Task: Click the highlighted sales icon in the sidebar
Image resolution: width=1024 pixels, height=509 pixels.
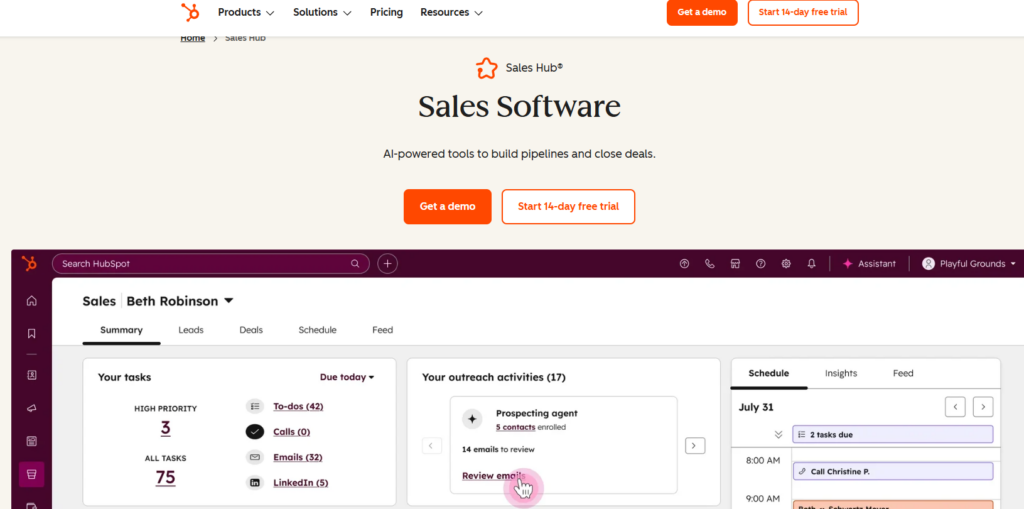Action: (31, 474)
